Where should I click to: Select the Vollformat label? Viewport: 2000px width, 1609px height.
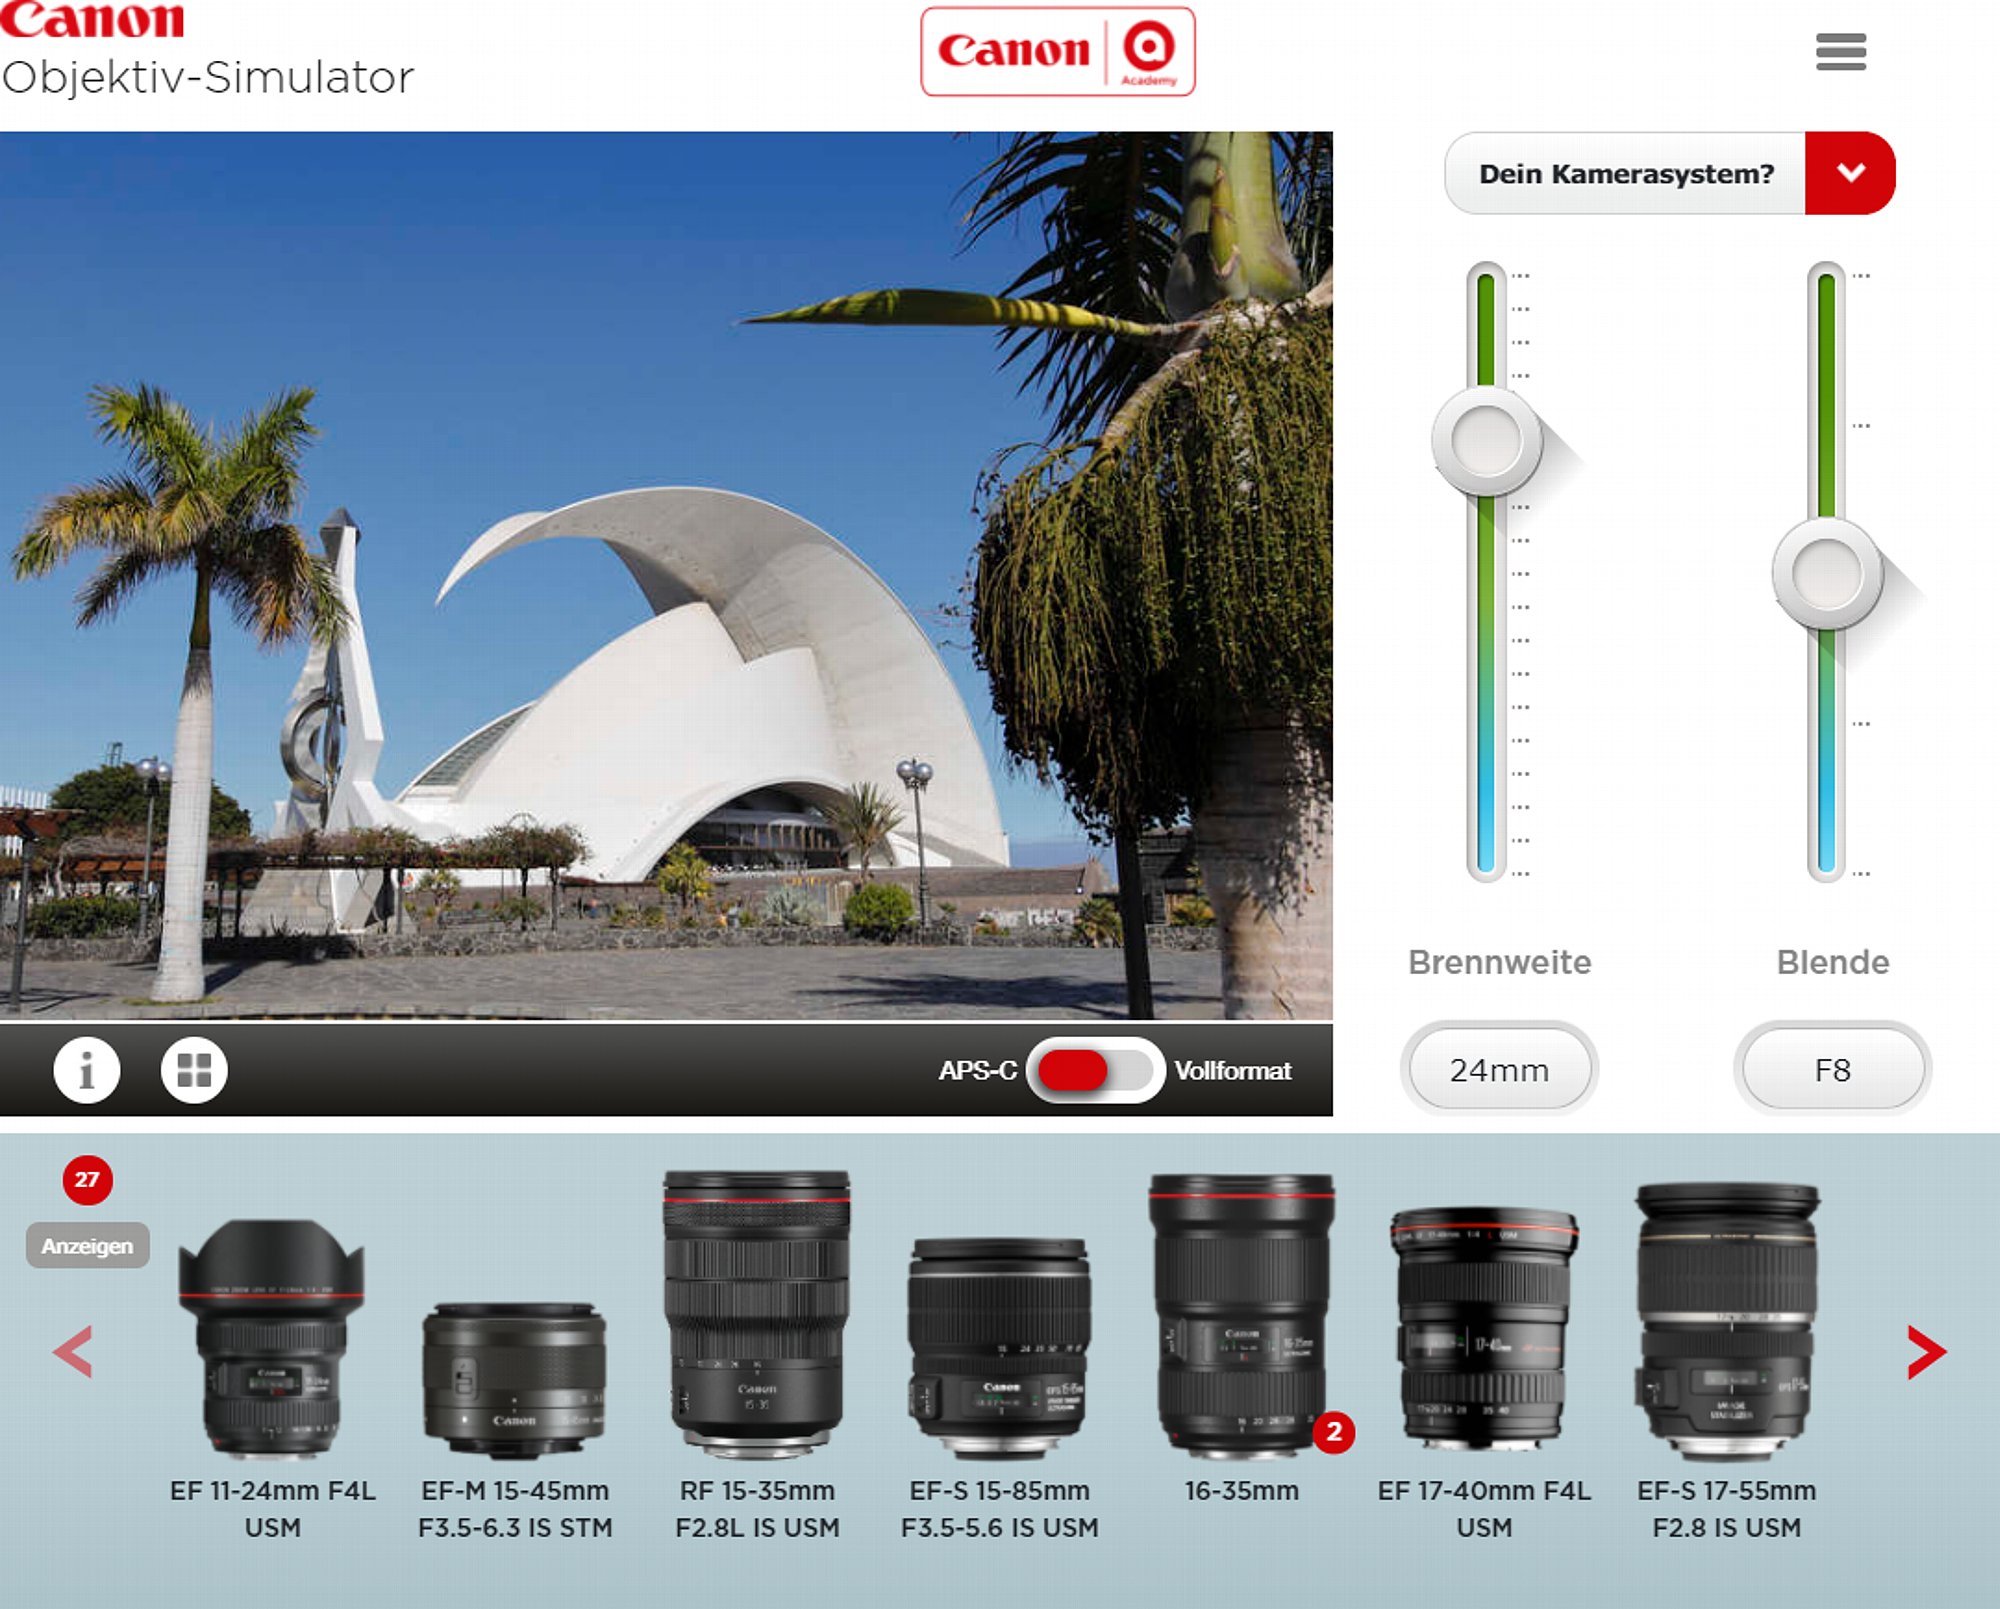pyautogui.click(x=1233, y=1070)
